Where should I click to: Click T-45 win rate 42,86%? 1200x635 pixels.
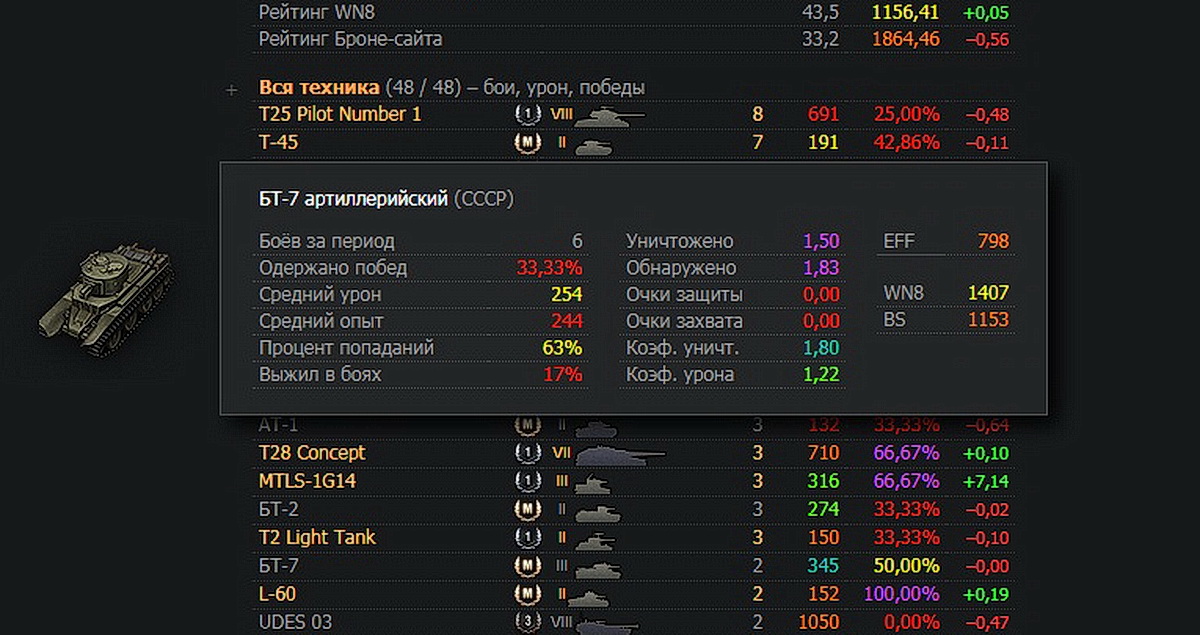coord(907,142)
